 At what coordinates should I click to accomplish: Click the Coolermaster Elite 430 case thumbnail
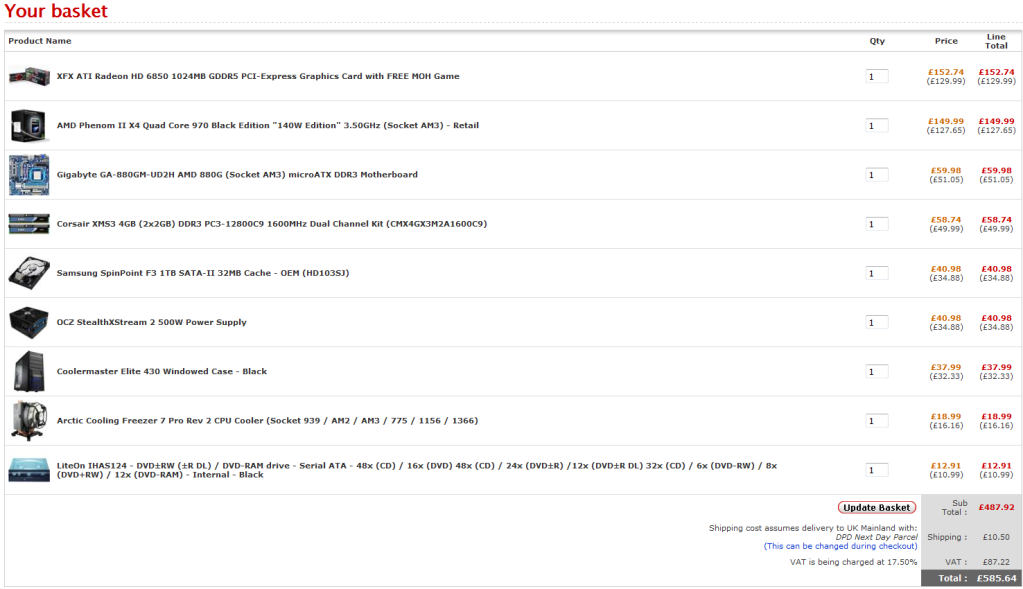point(29,371)
